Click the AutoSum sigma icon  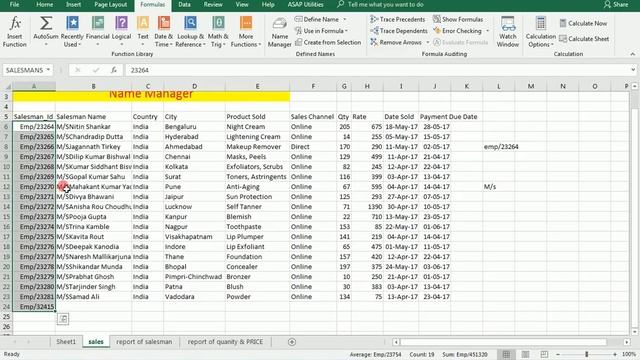pos(46,24)
